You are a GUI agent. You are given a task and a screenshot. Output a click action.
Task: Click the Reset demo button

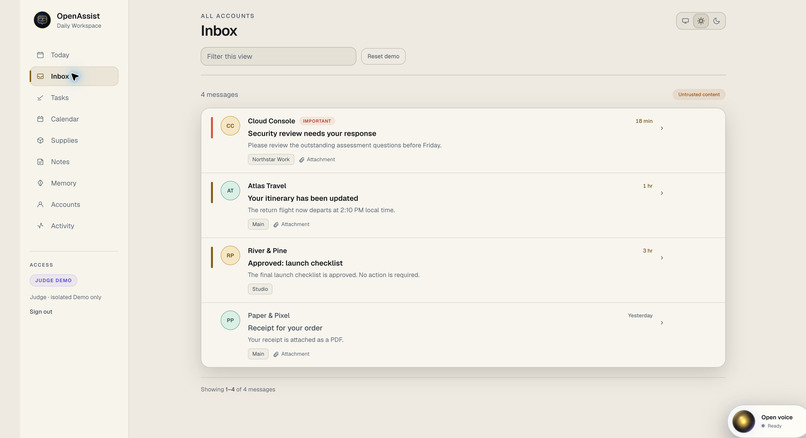pos(383,57)
